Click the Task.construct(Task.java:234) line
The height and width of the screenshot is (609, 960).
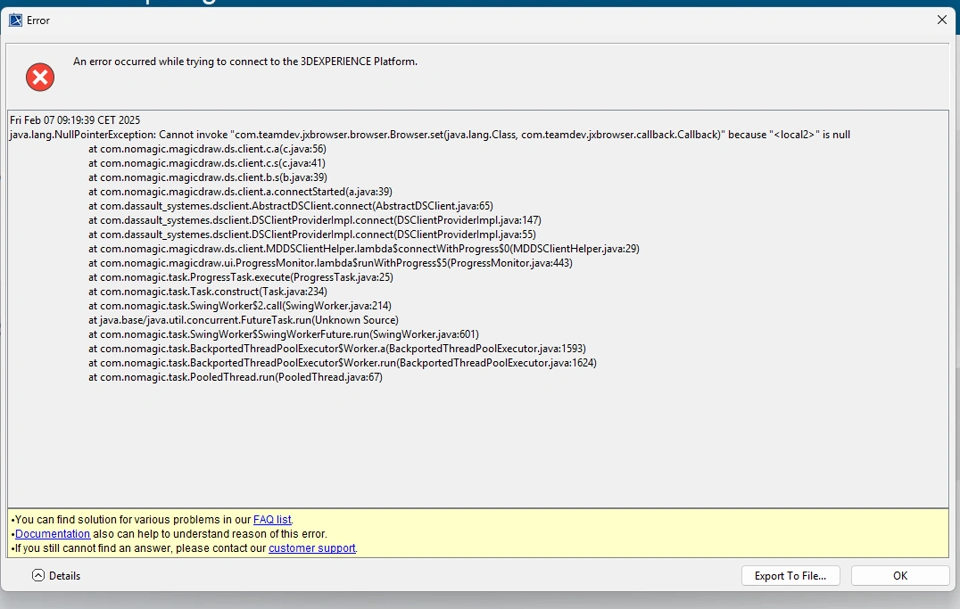[208, 291]
